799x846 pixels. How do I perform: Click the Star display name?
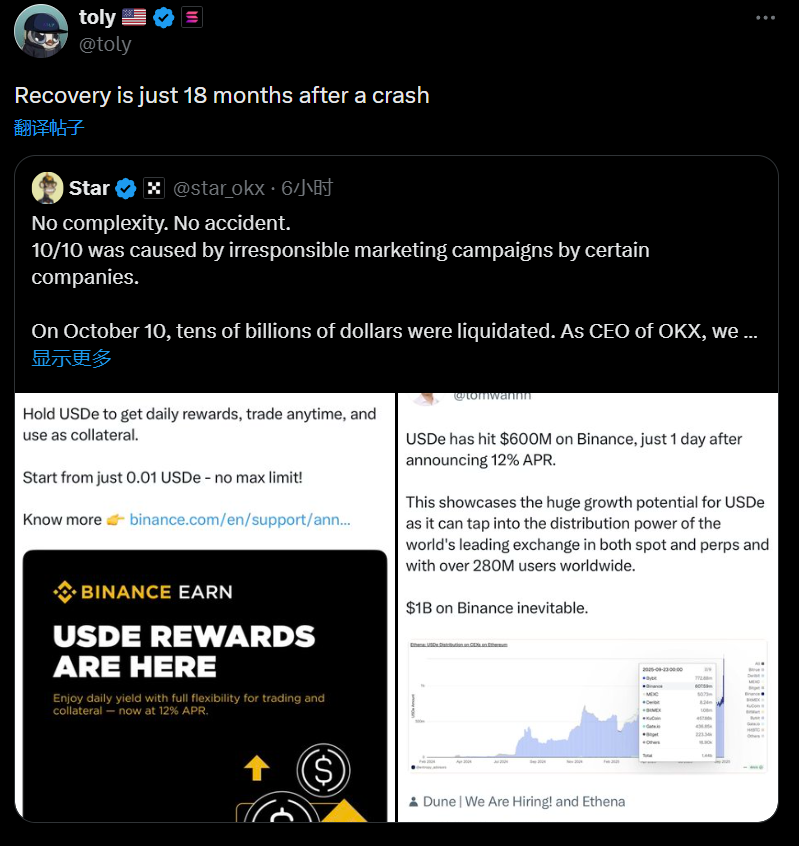(x=89, y=188)
